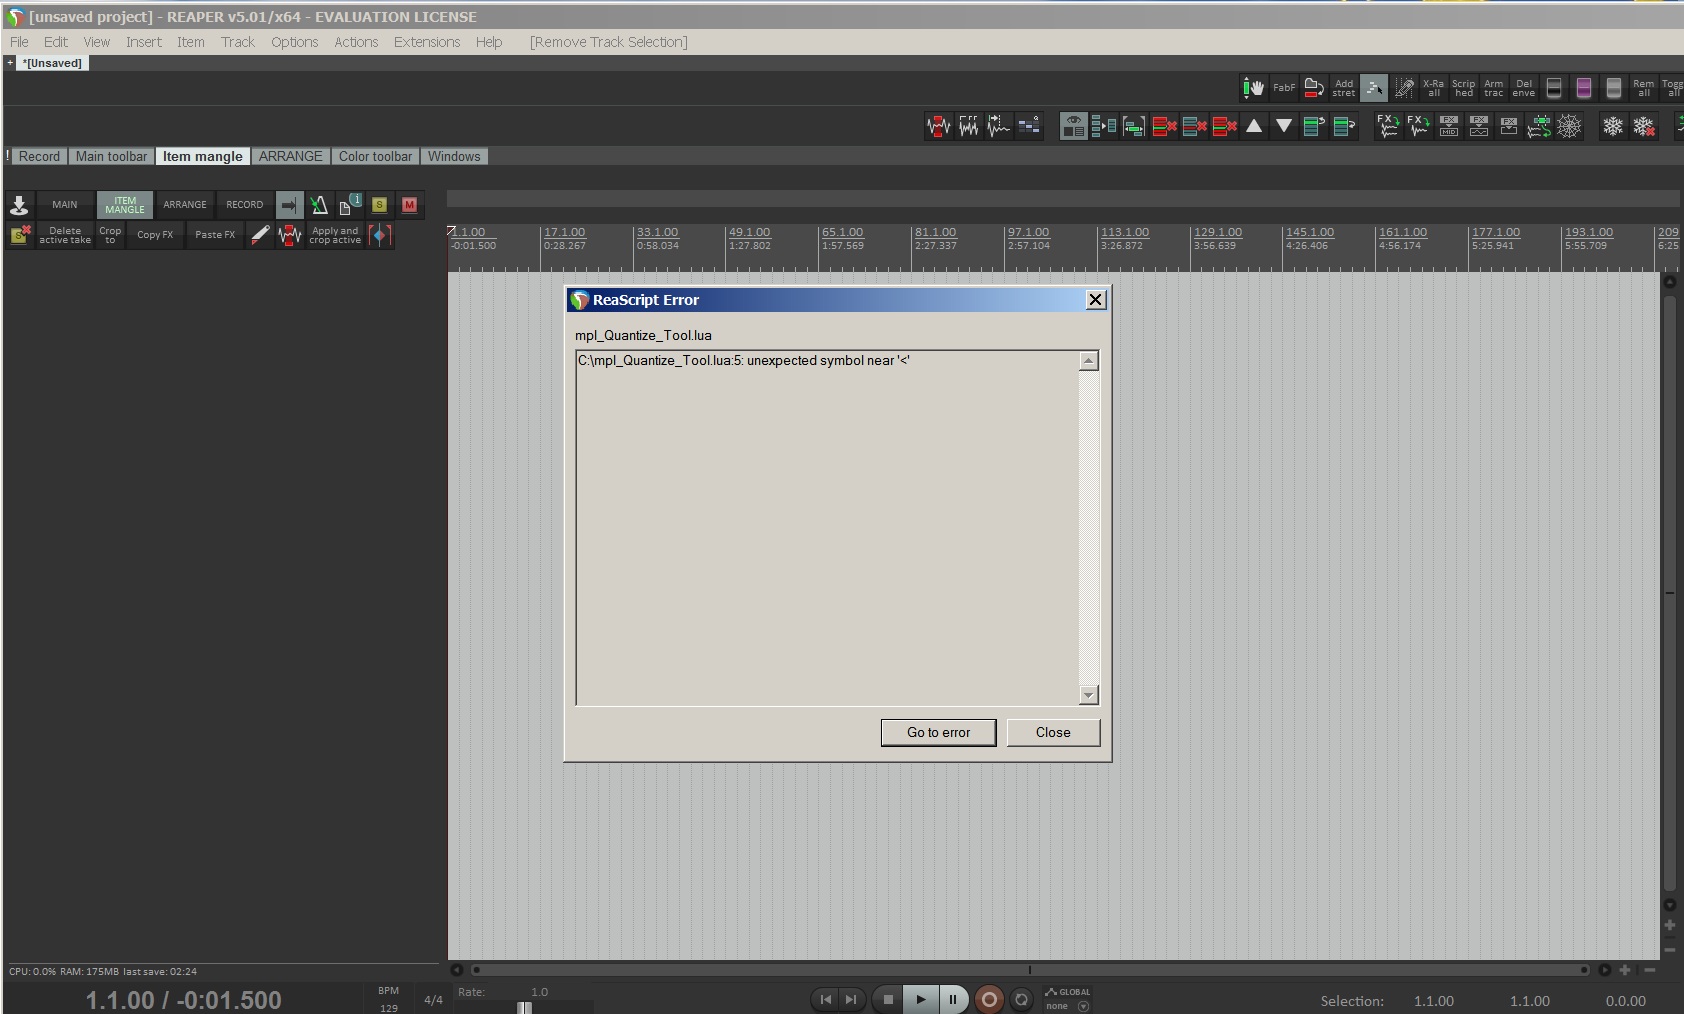1684x1014 pixels.
Task: Click the pencil with dotted selection icon
Action: pyautogui.click(x=1404, y=88)
